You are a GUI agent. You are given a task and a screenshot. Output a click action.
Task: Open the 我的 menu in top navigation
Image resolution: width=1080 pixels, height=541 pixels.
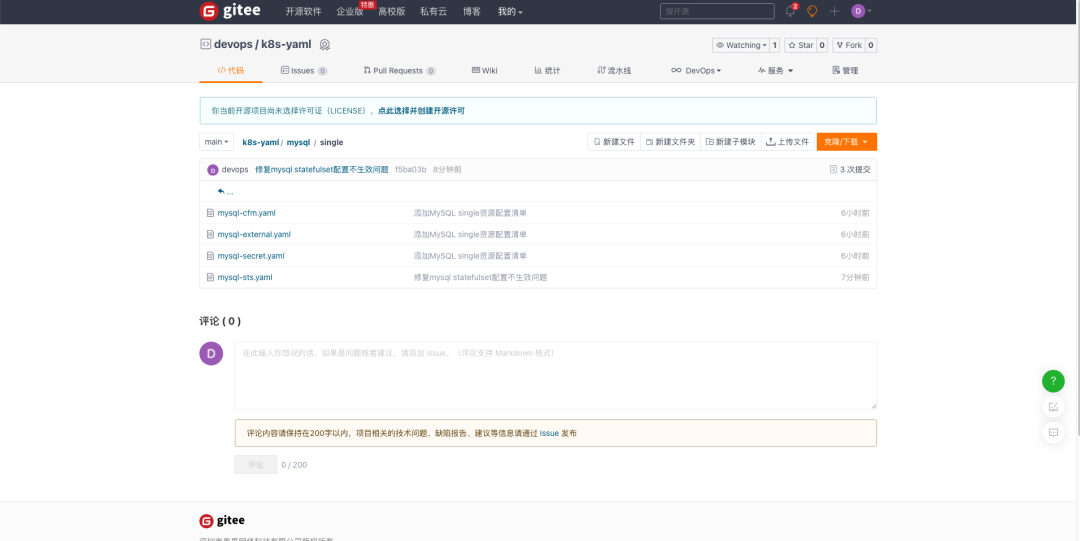(x=510, y=12)
